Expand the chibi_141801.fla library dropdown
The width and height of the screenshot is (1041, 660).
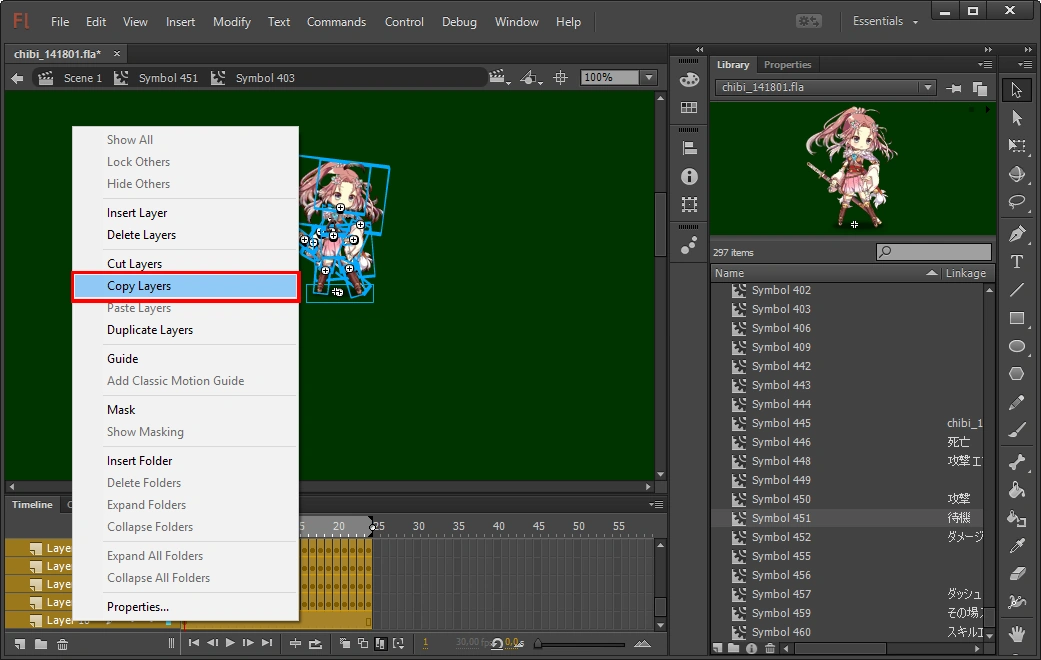928,88
